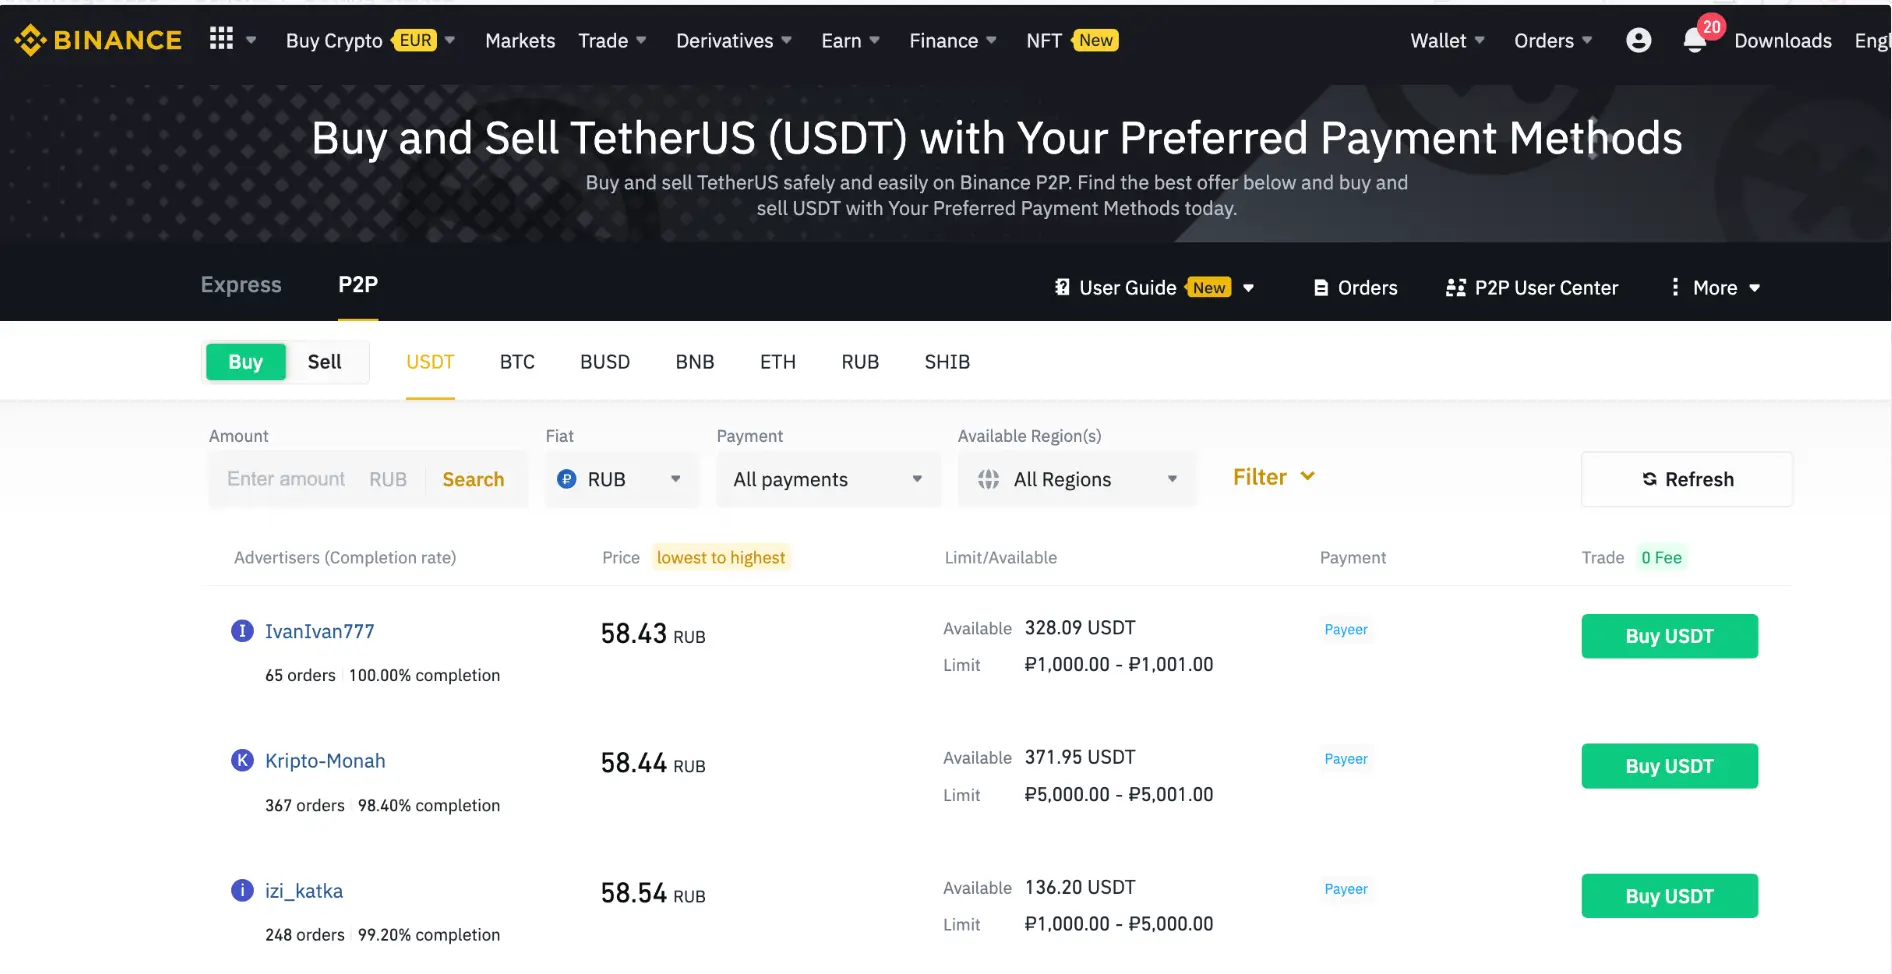Click the P2P User Center icon
Image resolution: width=1892 pixels, height=974 pixels.
(x=1456, y=288)
